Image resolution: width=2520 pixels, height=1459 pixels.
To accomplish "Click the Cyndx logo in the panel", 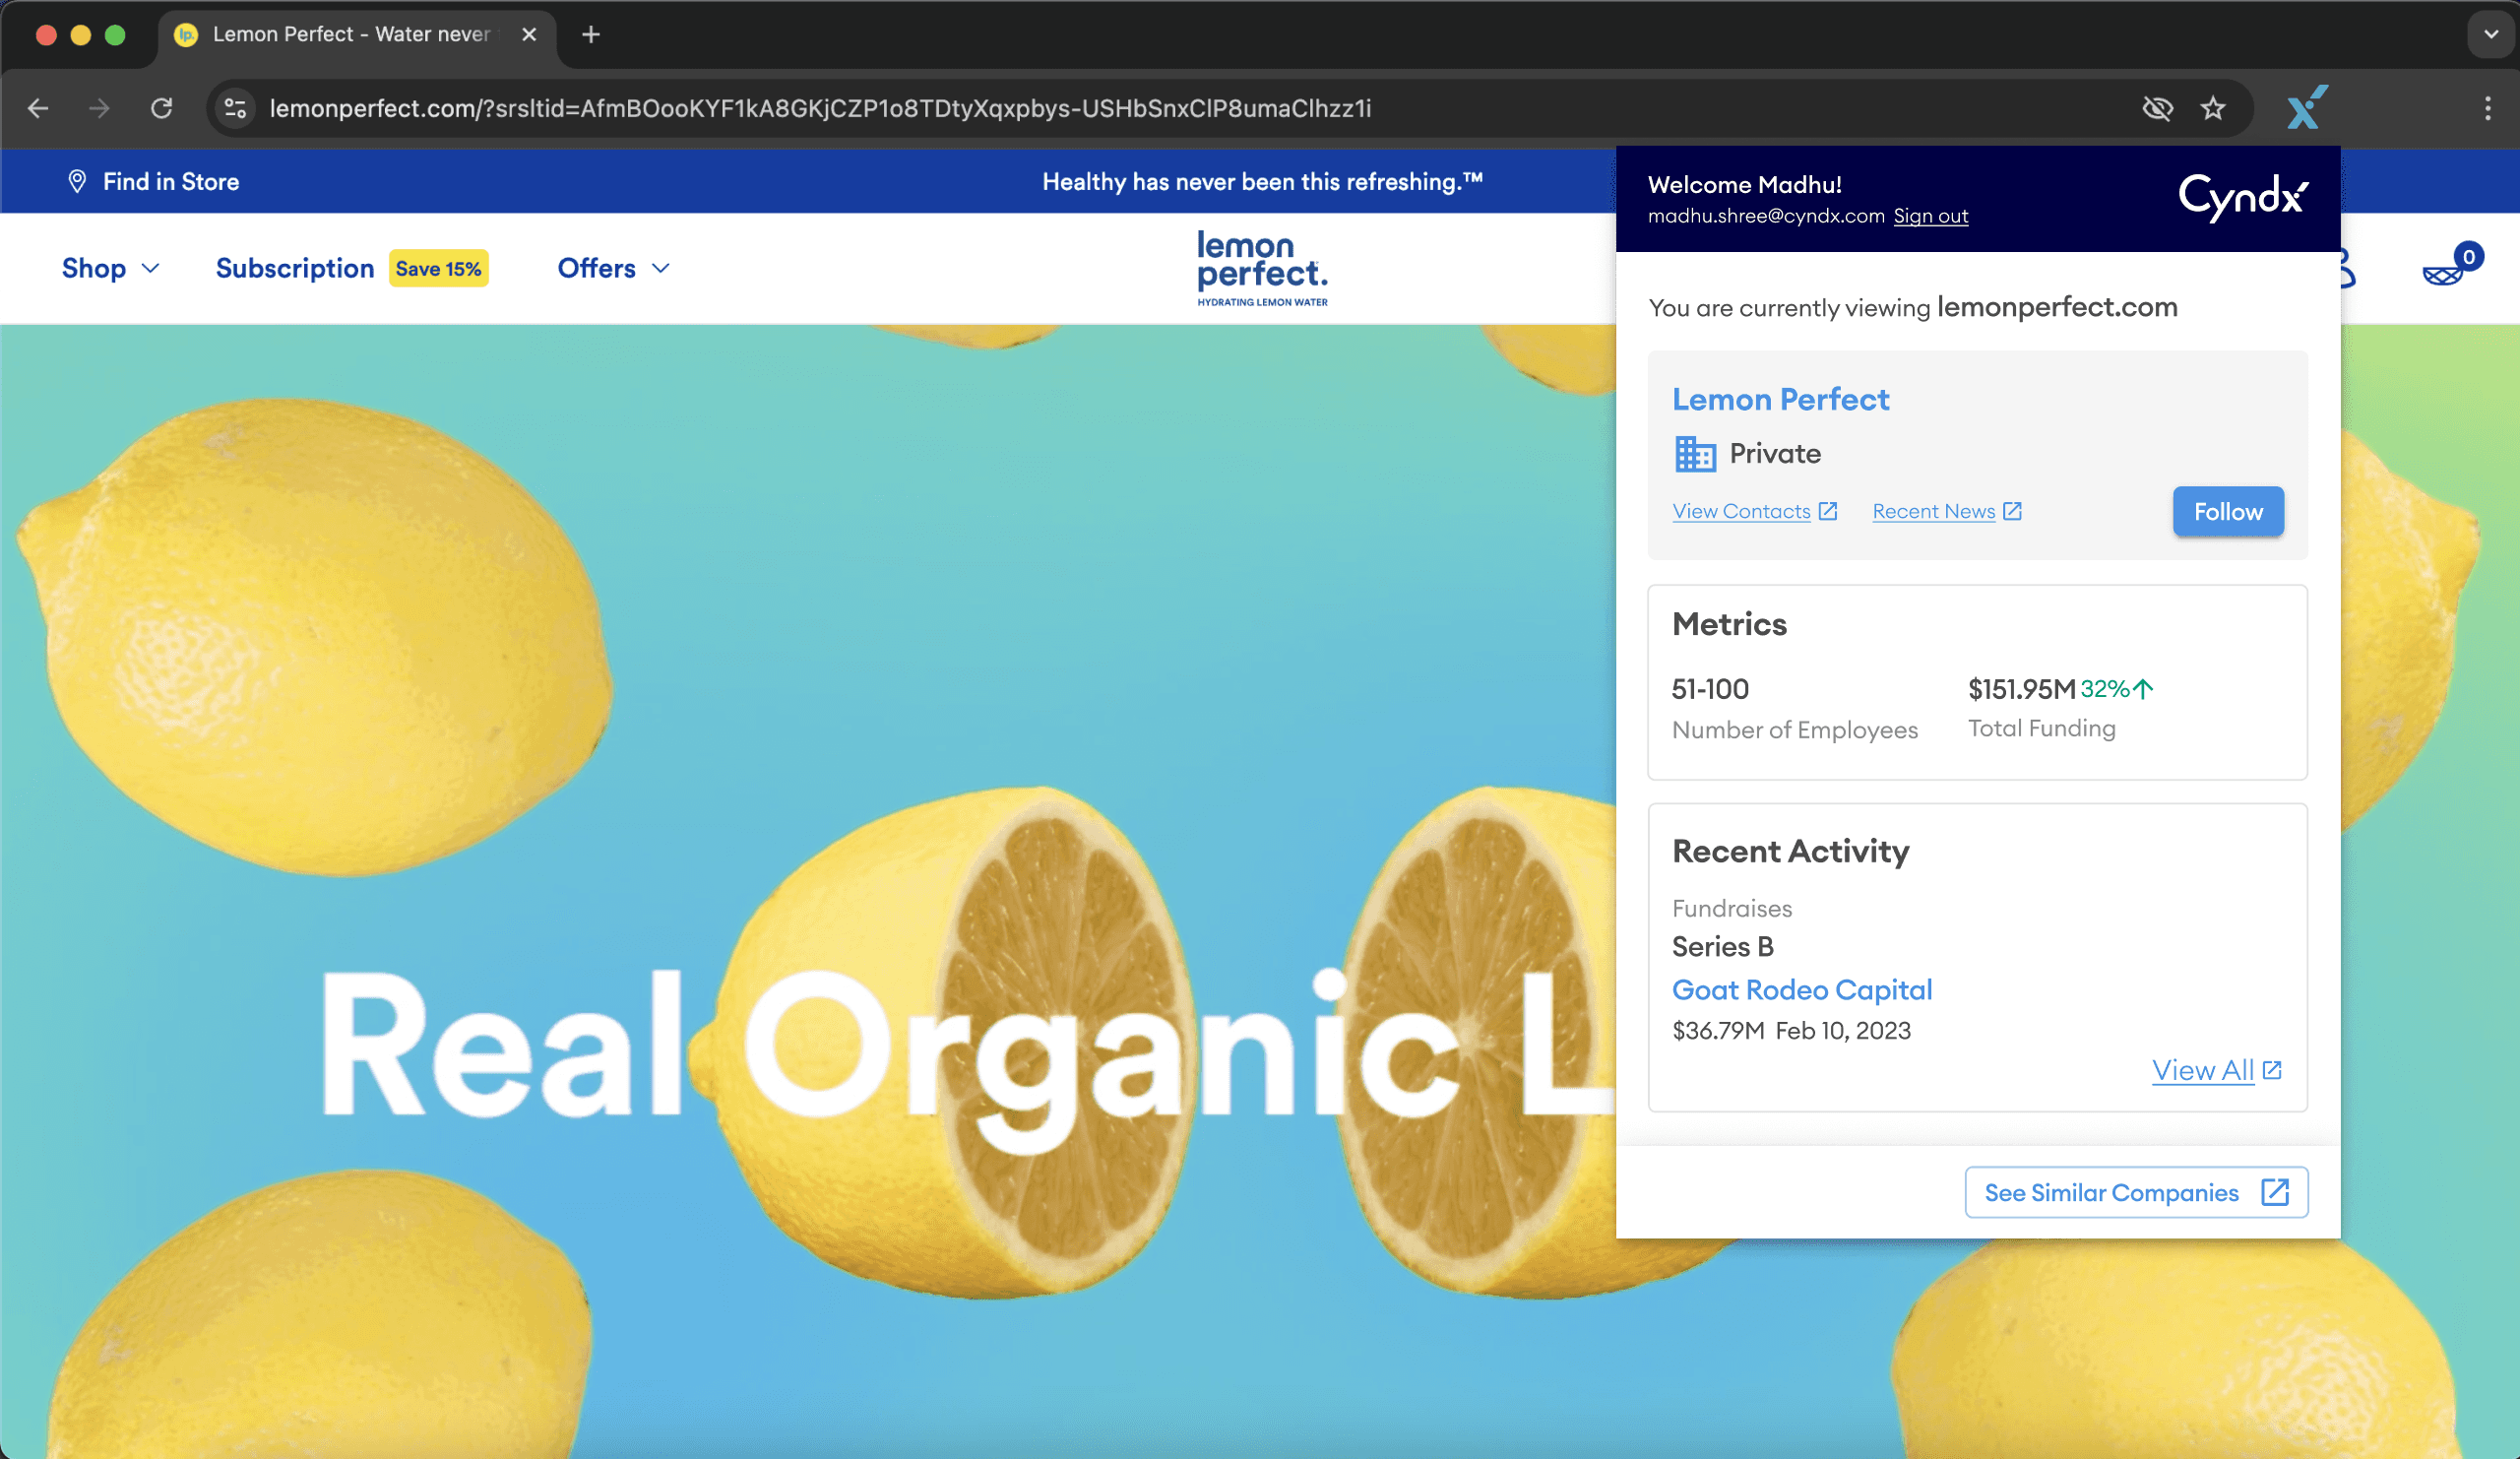I will coord(2243,196).
